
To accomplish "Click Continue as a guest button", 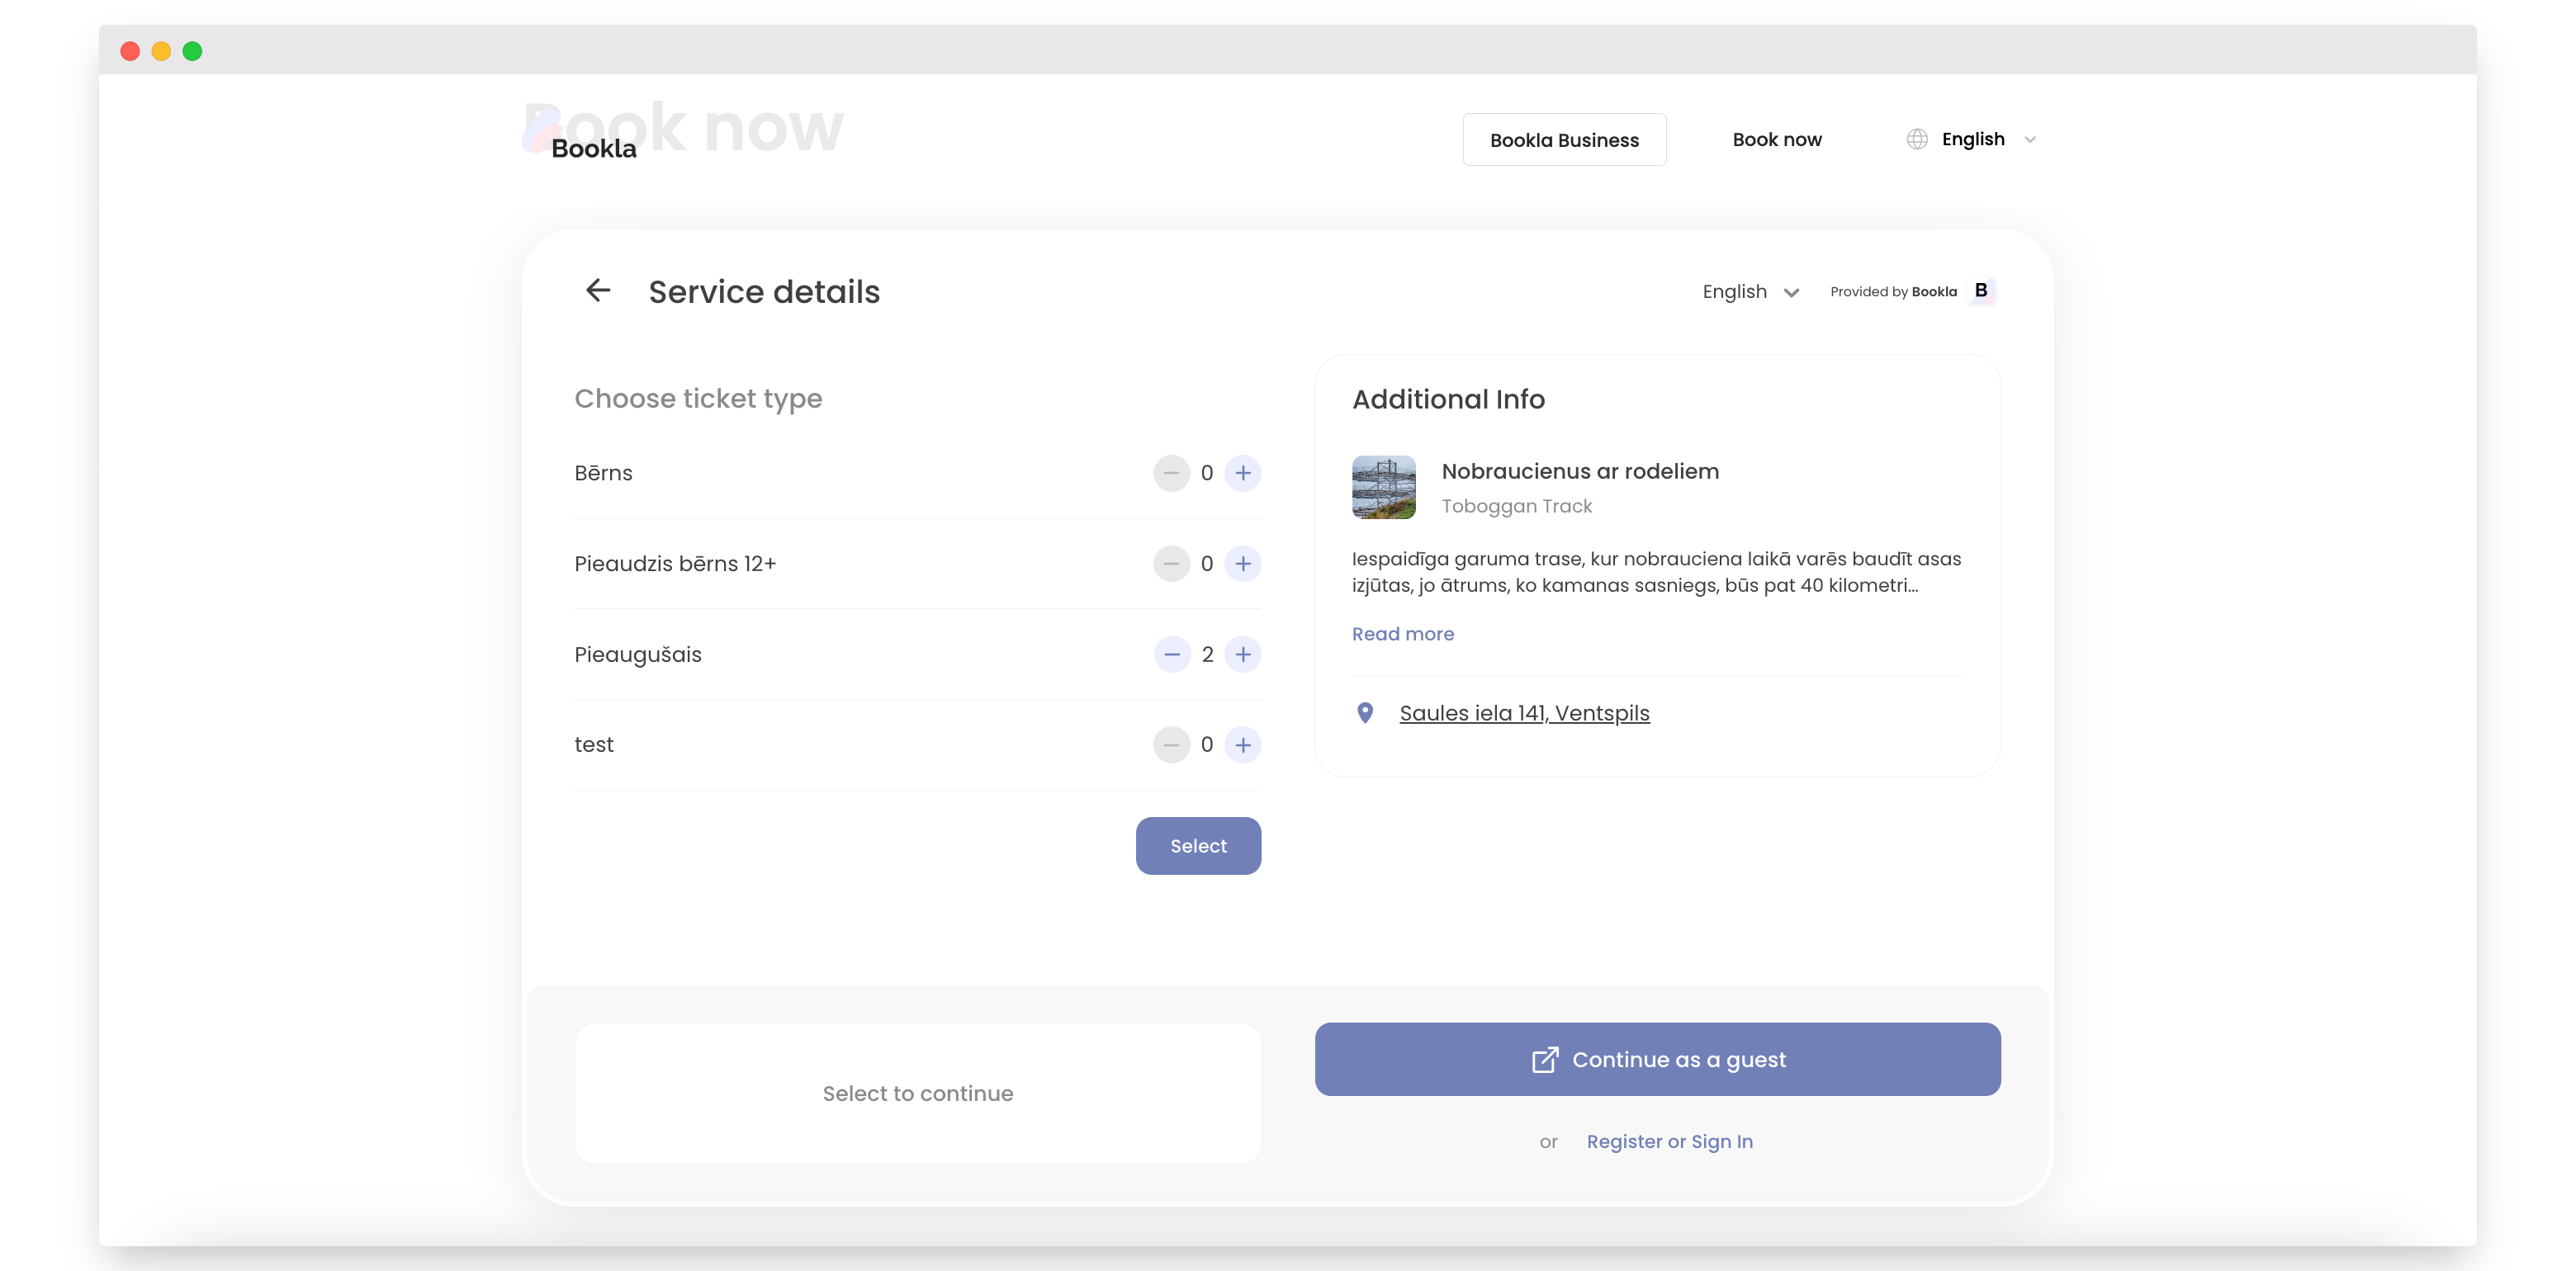I will [x=1657, y=1059].
